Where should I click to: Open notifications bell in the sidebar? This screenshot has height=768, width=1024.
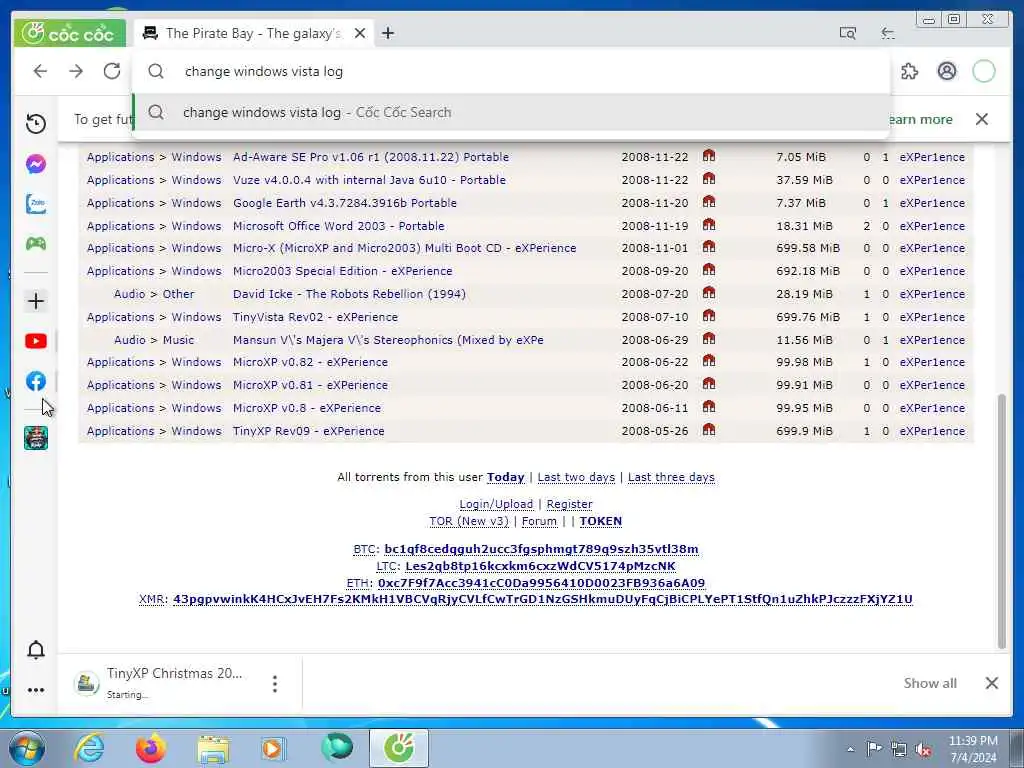tap(36, 650)
